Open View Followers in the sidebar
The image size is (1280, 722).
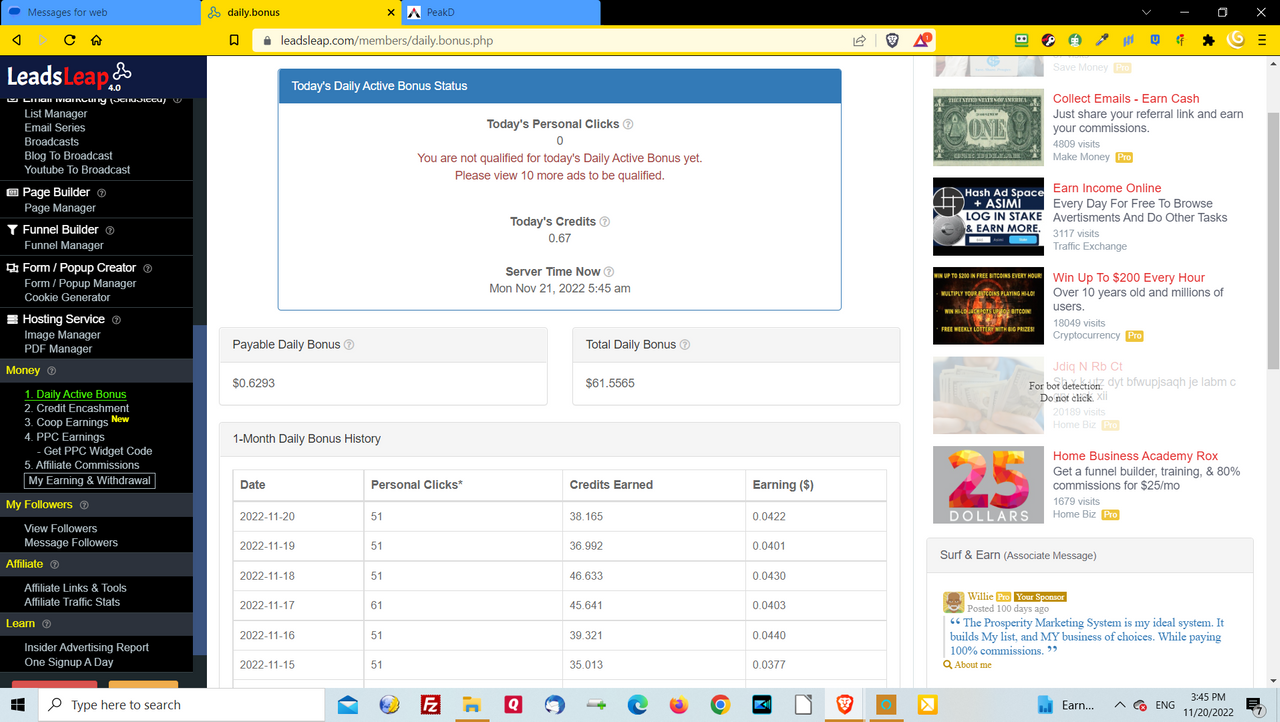61,528
